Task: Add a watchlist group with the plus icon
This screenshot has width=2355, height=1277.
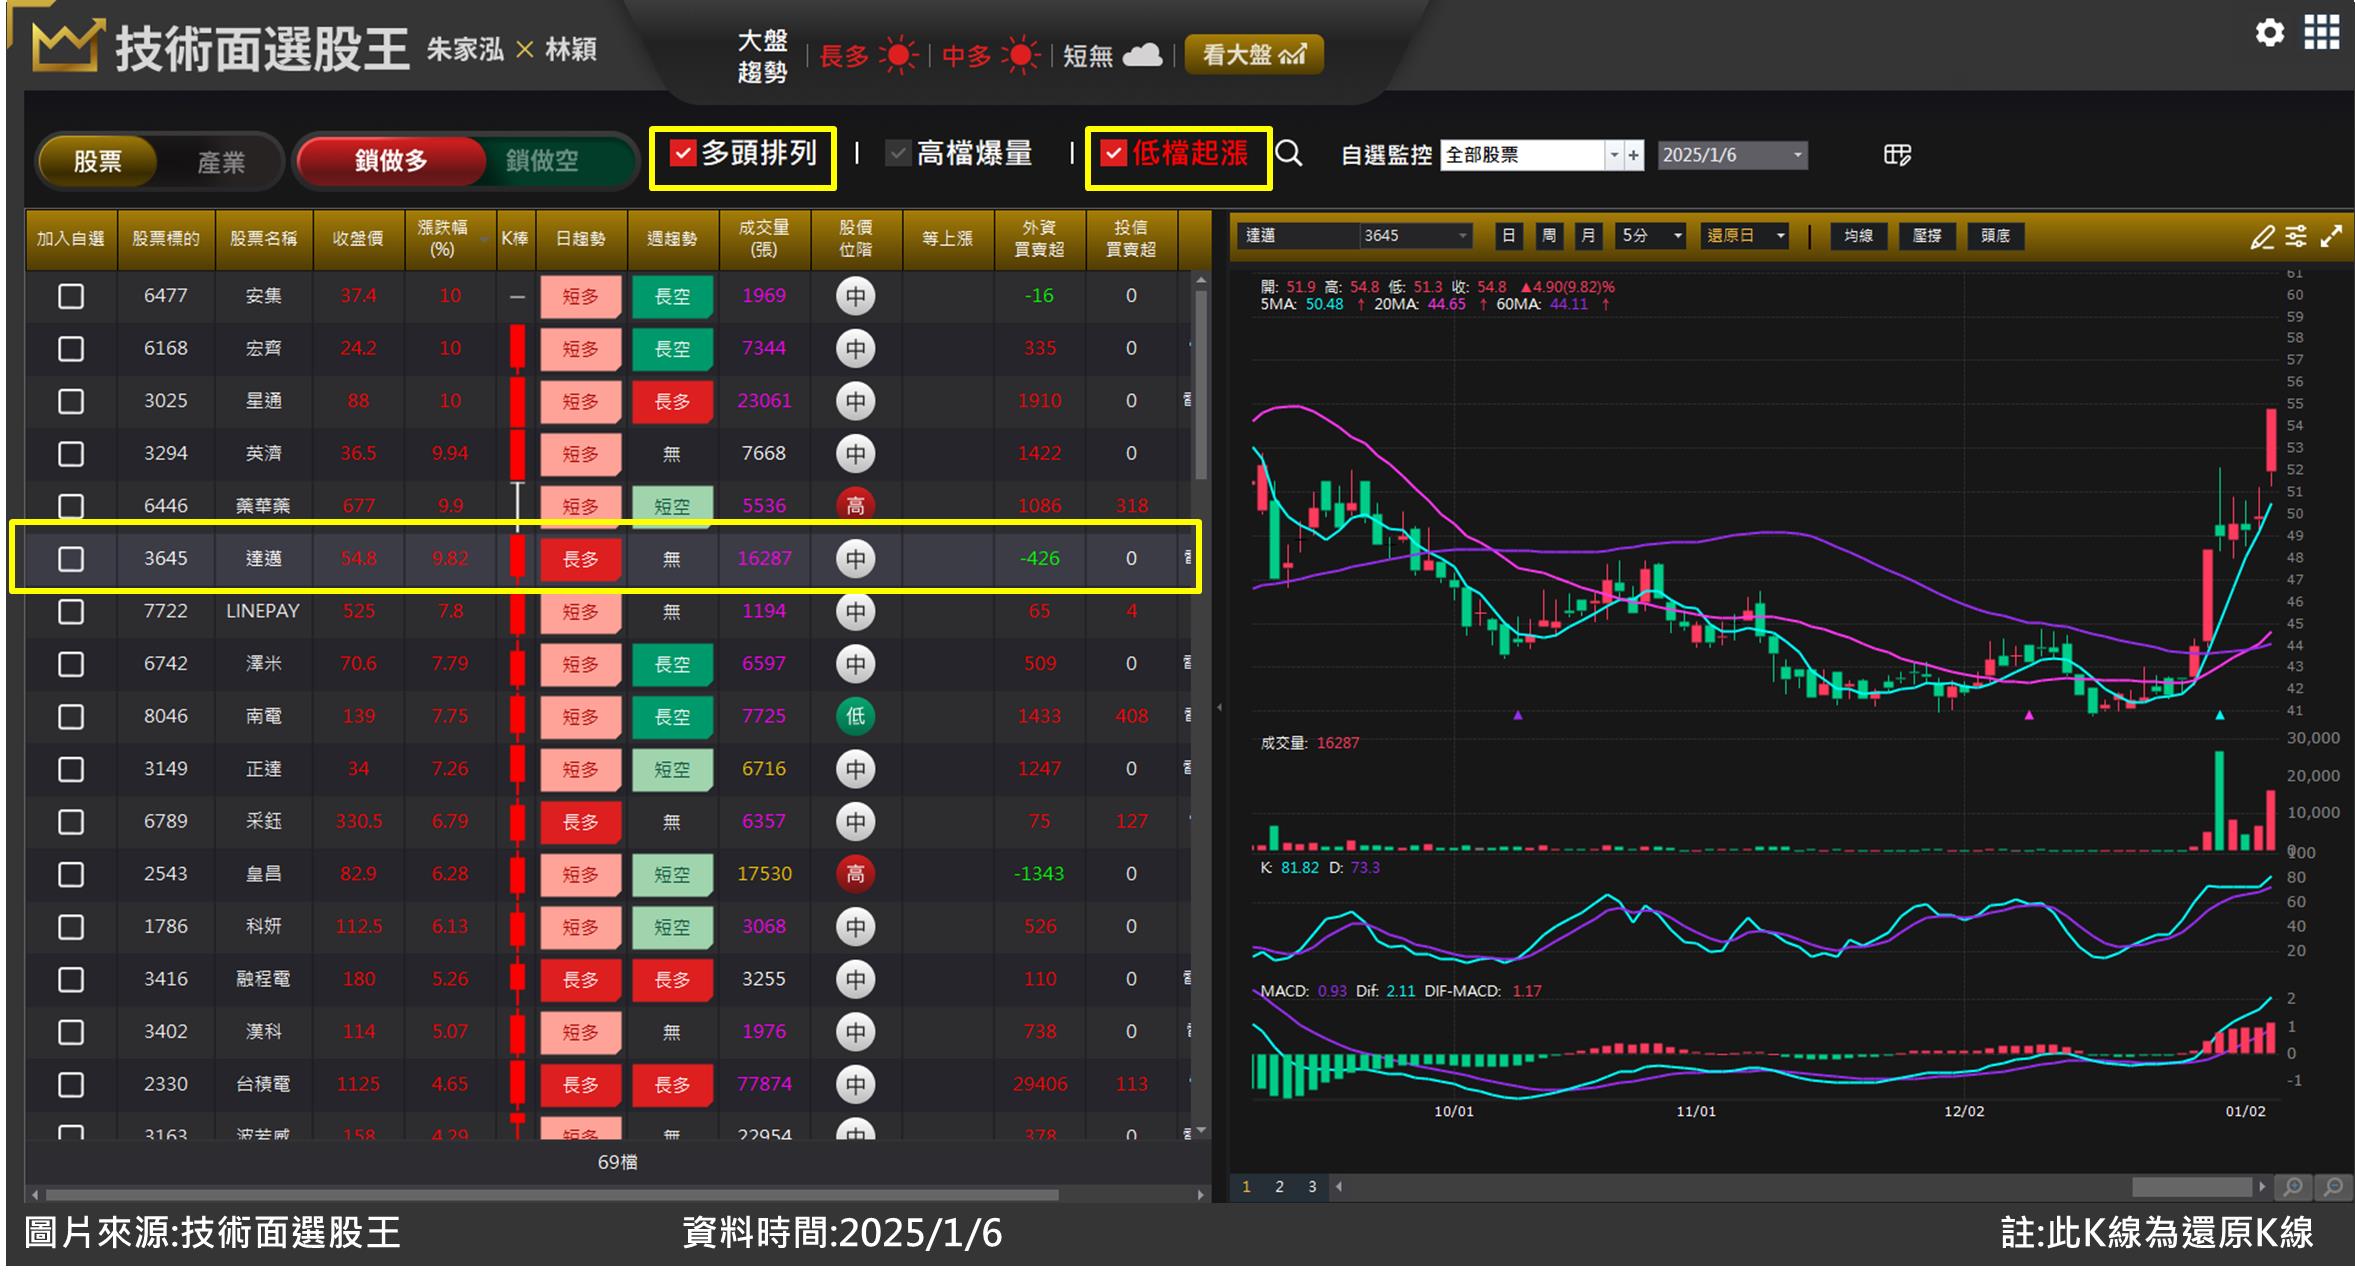Action: click(x=1634, y=155)
